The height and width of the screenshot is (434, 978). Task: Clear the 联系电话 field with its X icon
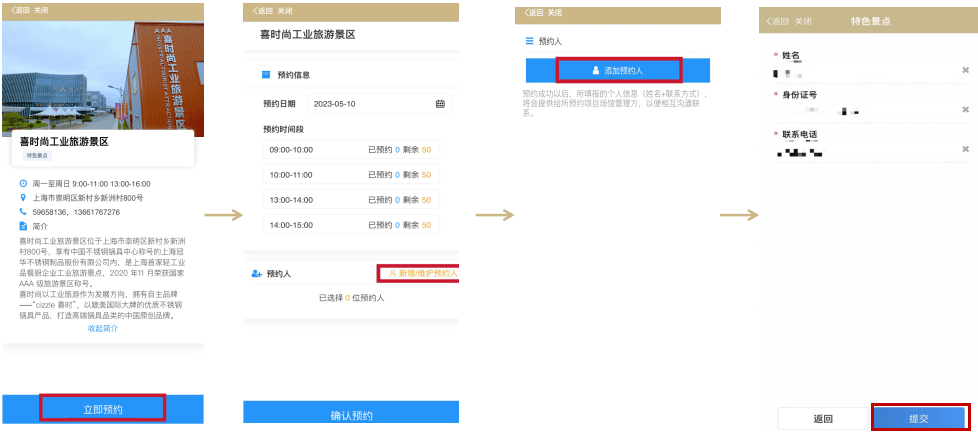965,149
